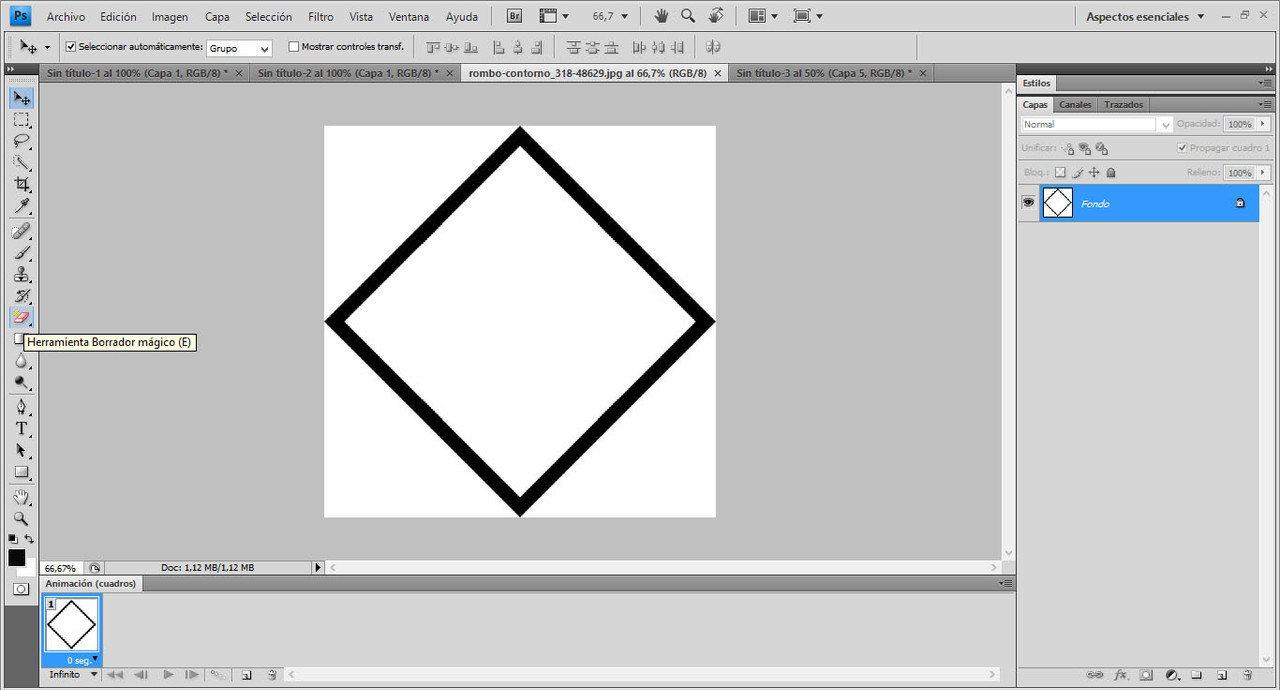Viewport: 1280px width, 690px height.
Task: Enable Mostrar controles transf. checkbox
Action: coord(293,47)
